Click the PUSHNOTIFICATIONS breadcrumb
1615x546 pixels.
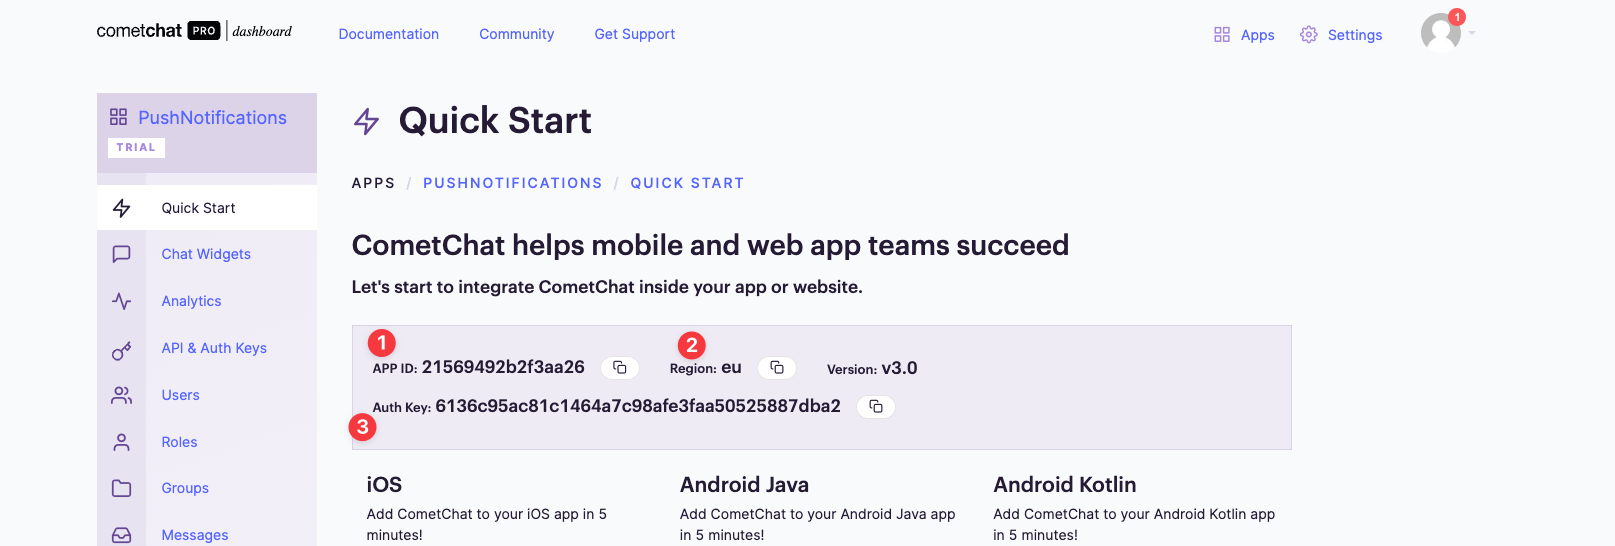pyautogui.click(x=513, y=183)
